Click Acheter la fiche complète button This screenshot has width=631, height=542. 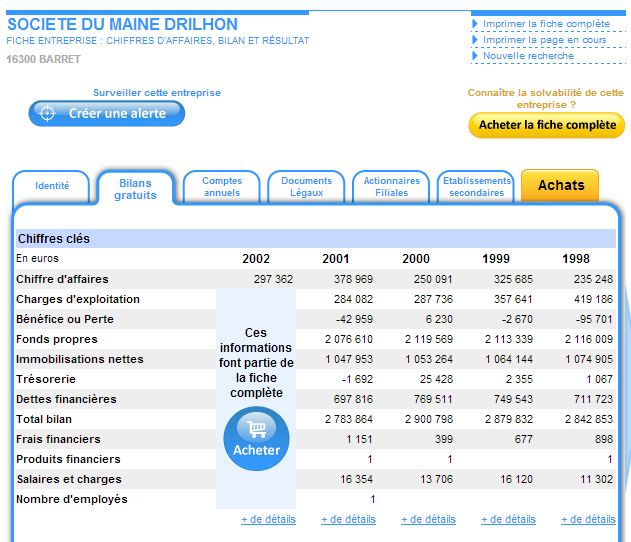tap(547, 125)
